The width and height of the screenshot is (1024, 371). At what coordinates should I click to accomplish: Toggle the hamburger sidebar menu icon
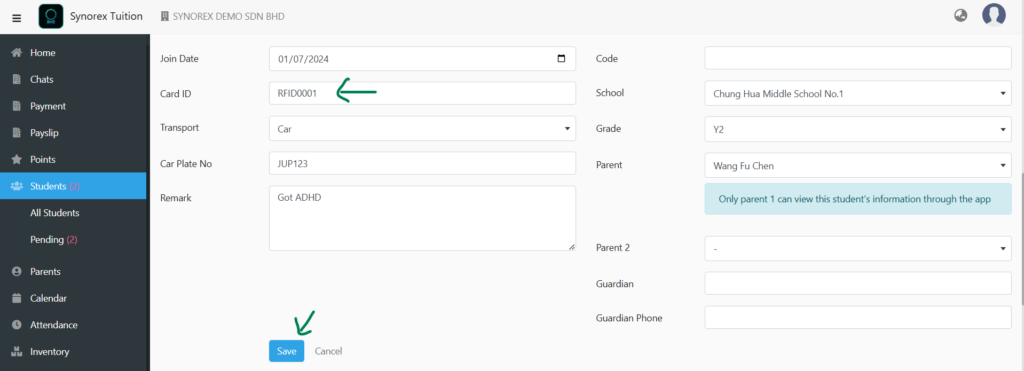click(x=17, y=17)
